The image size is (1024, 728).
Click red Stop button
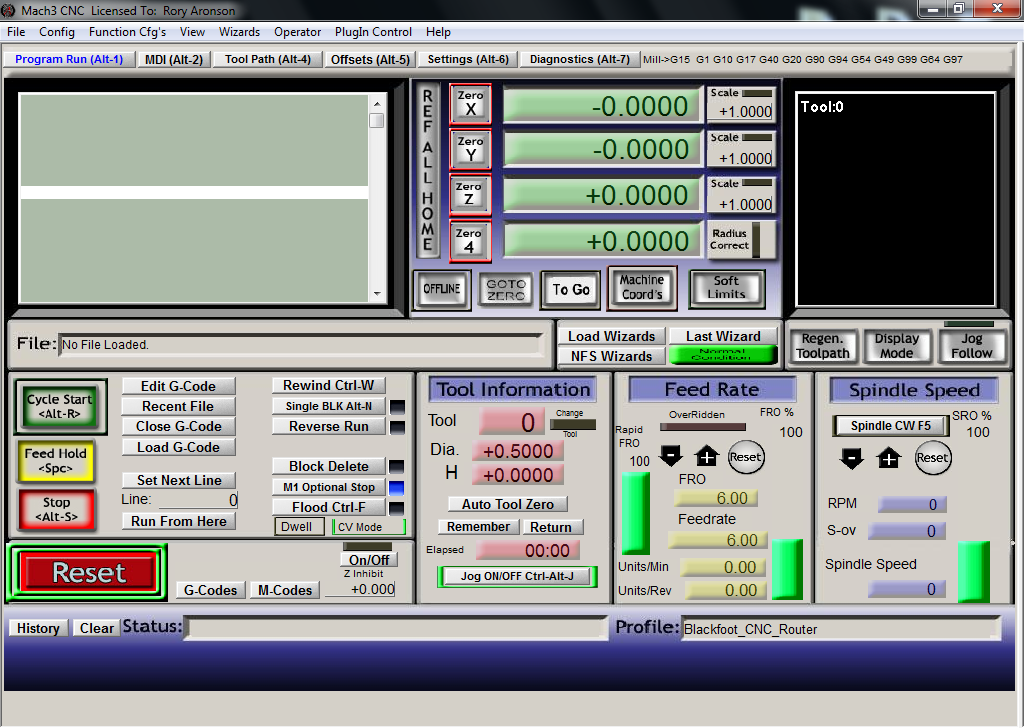tap(57, 510)
